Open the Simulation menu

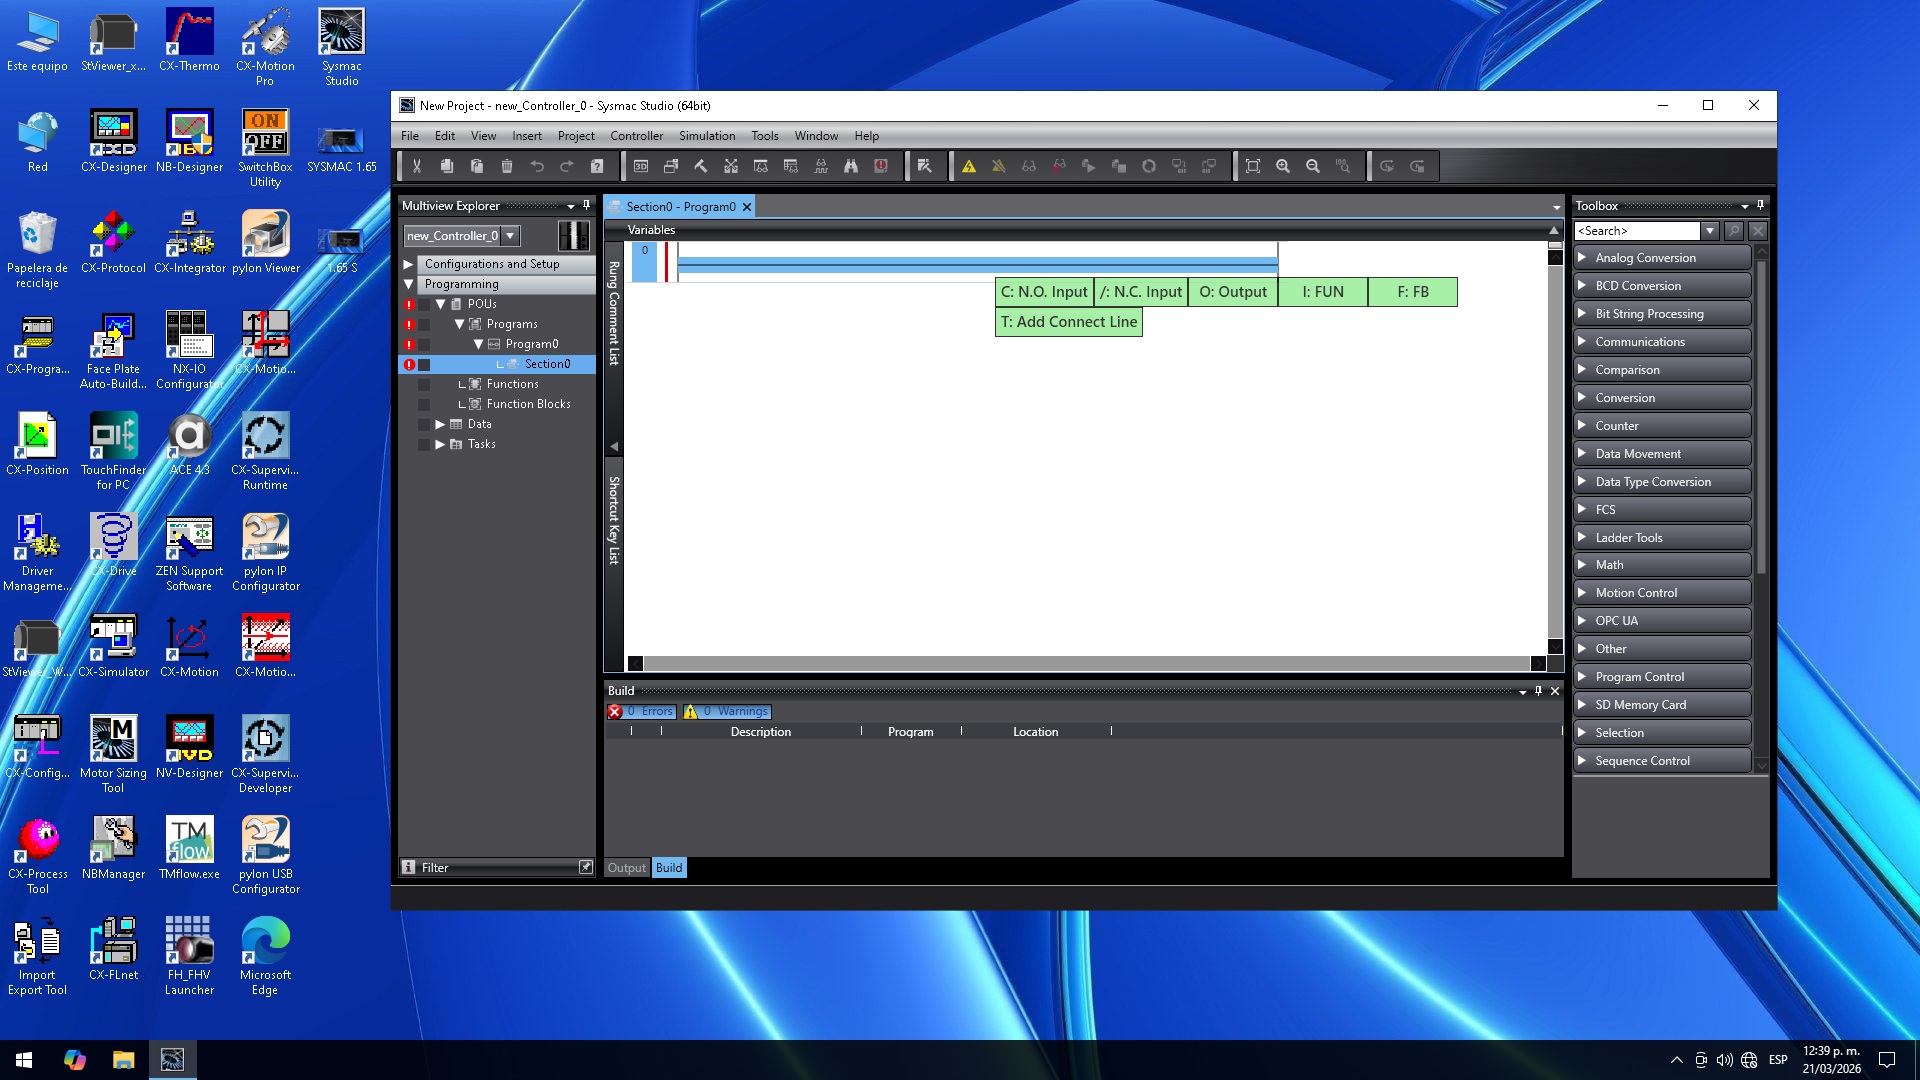(x=707, y=136)
